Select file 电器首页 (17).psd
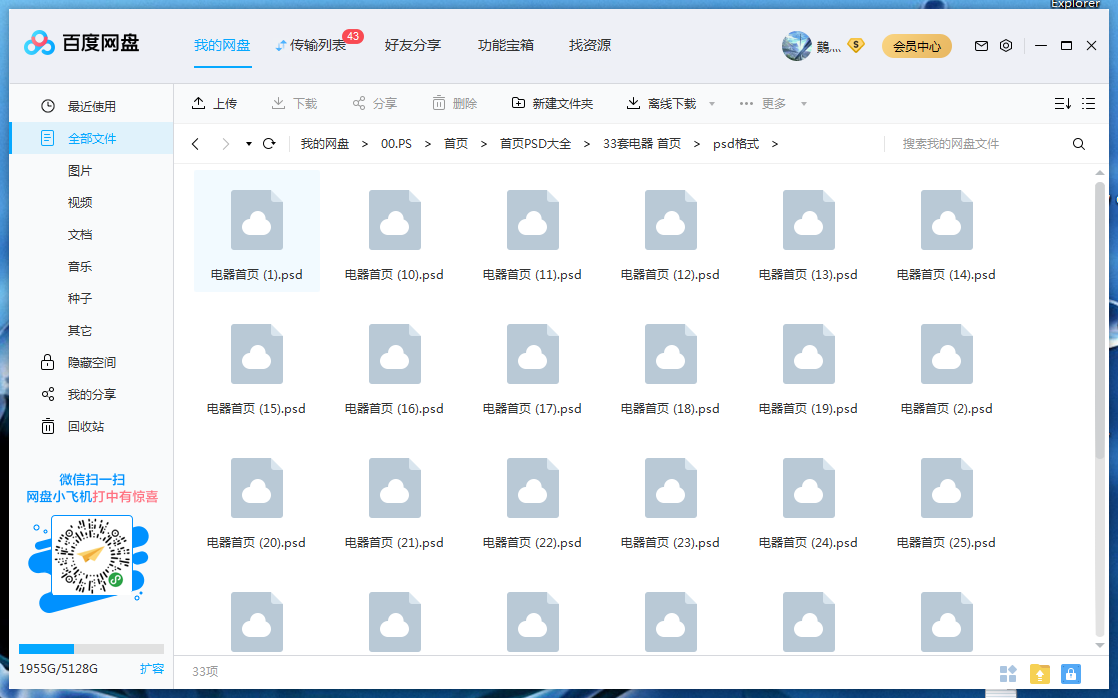The height and width of the screenshot is (698, 1118). coord(532,369)
